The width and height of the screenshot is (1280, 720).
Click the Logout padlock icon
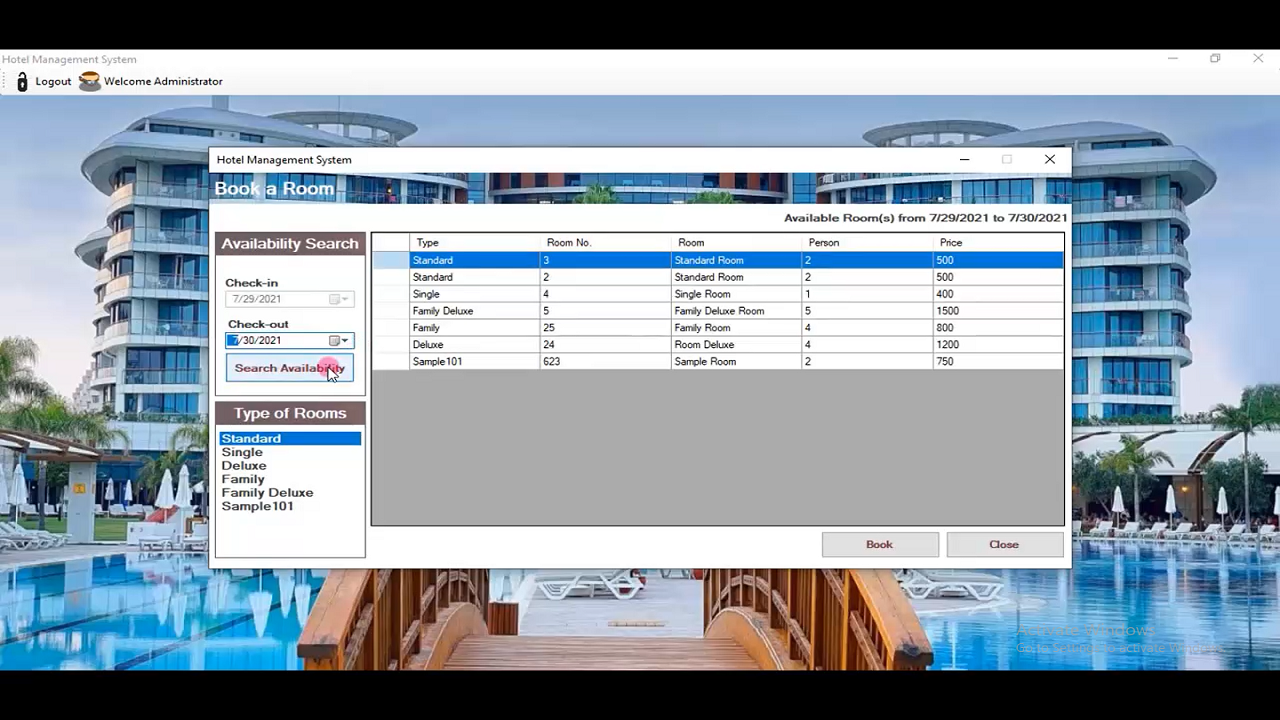click(22, 81)
